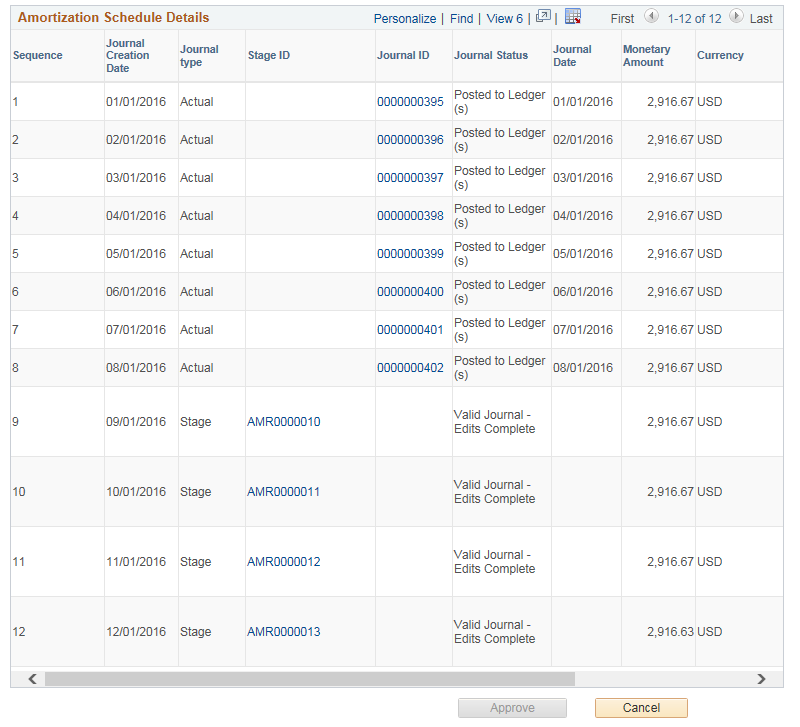Click Posted to Ledger status, row 7
Viewport: 800px width, 727px height.
499,330
